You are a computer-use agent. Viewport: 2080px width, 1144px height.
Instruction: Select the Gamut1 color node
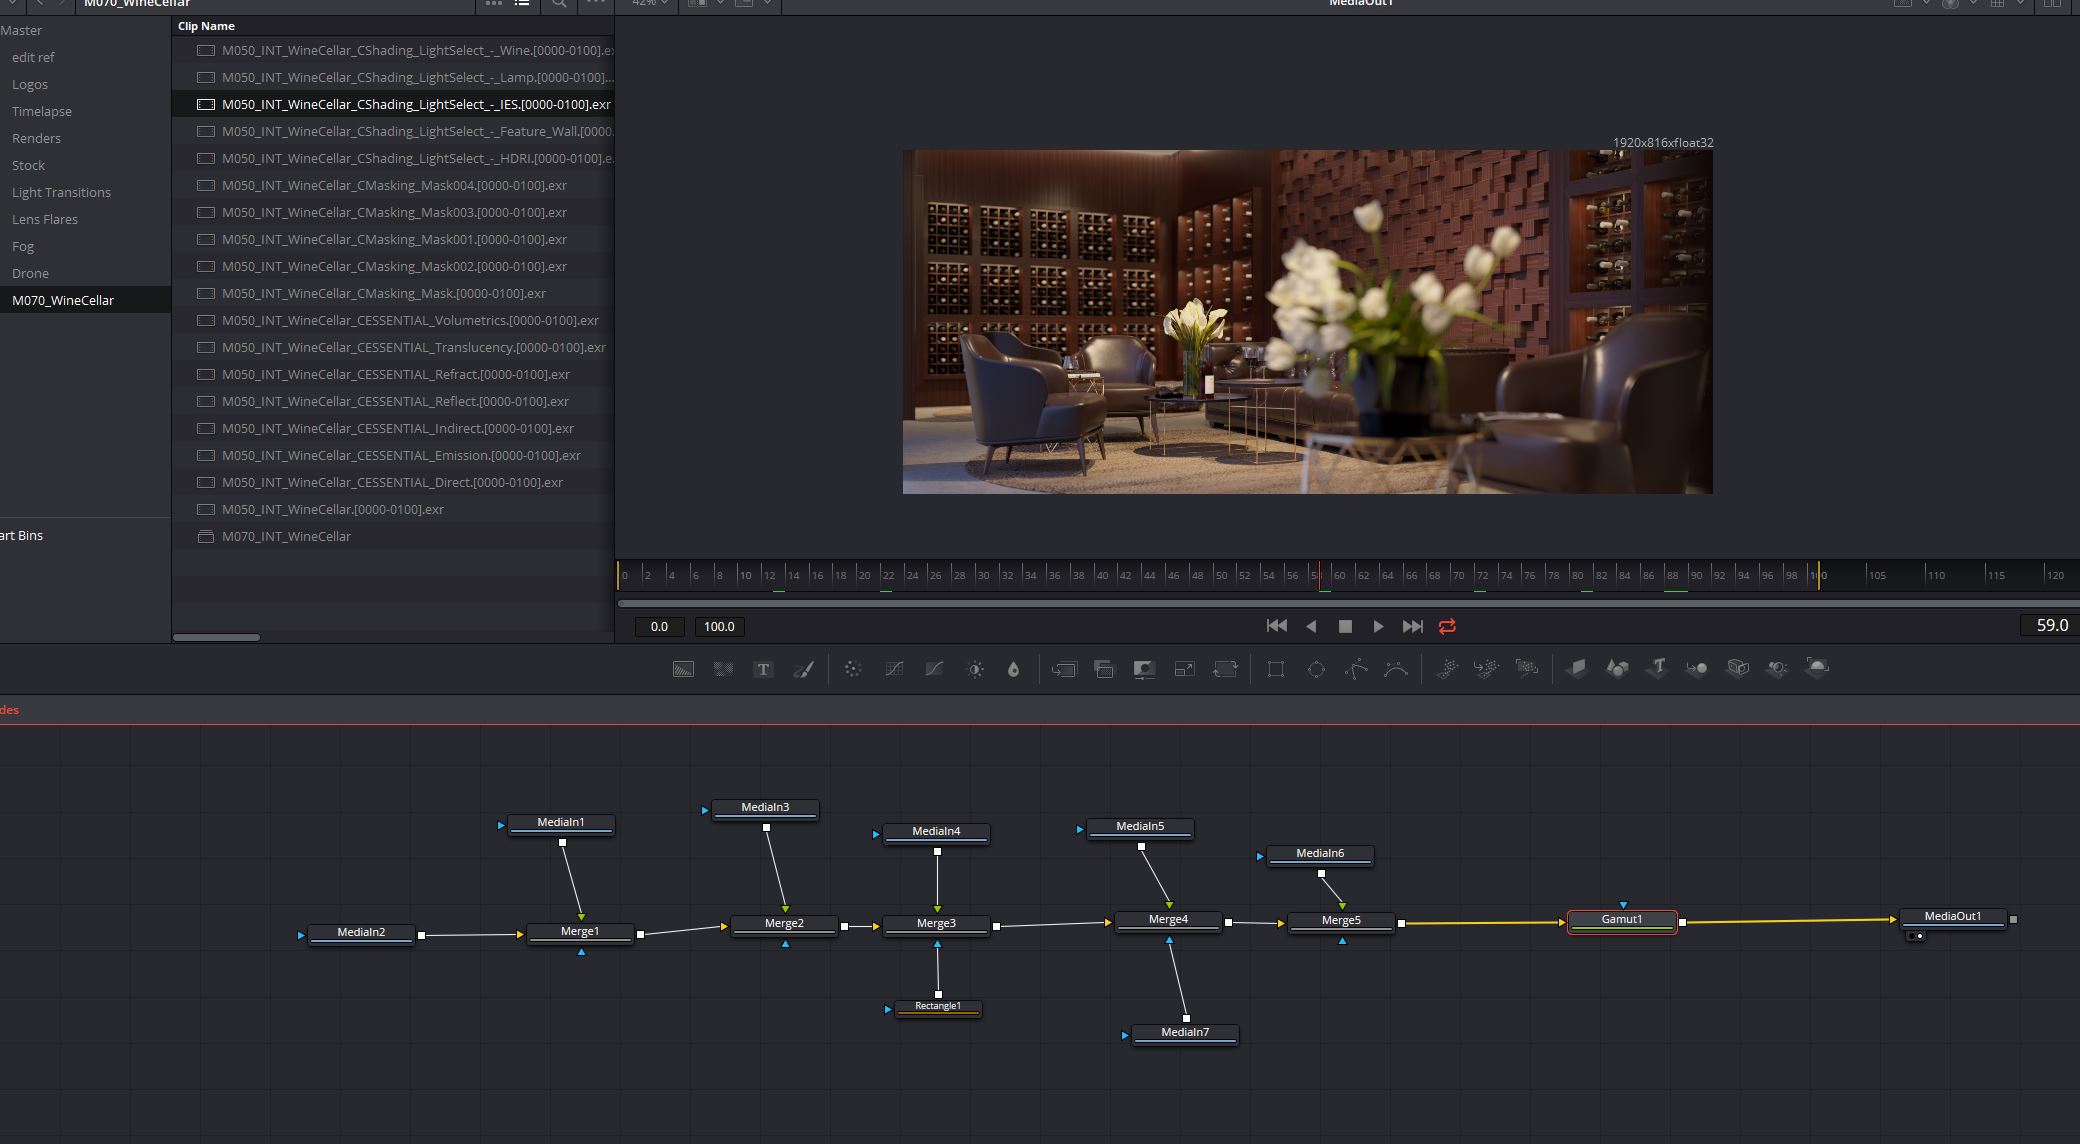pos(1622,919)
